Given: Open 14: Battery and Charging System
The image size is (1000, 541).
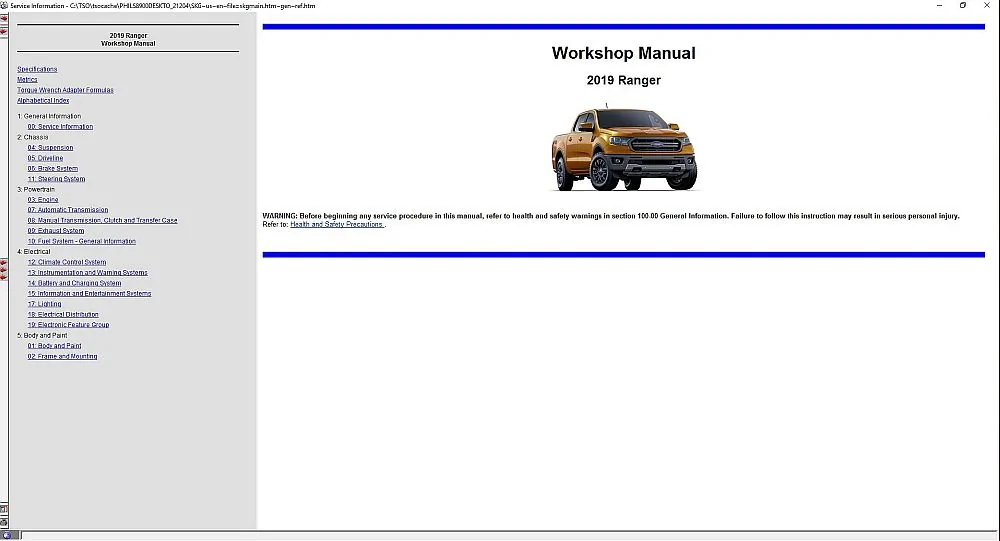Looking at the screenshot, I should [74, 283].
